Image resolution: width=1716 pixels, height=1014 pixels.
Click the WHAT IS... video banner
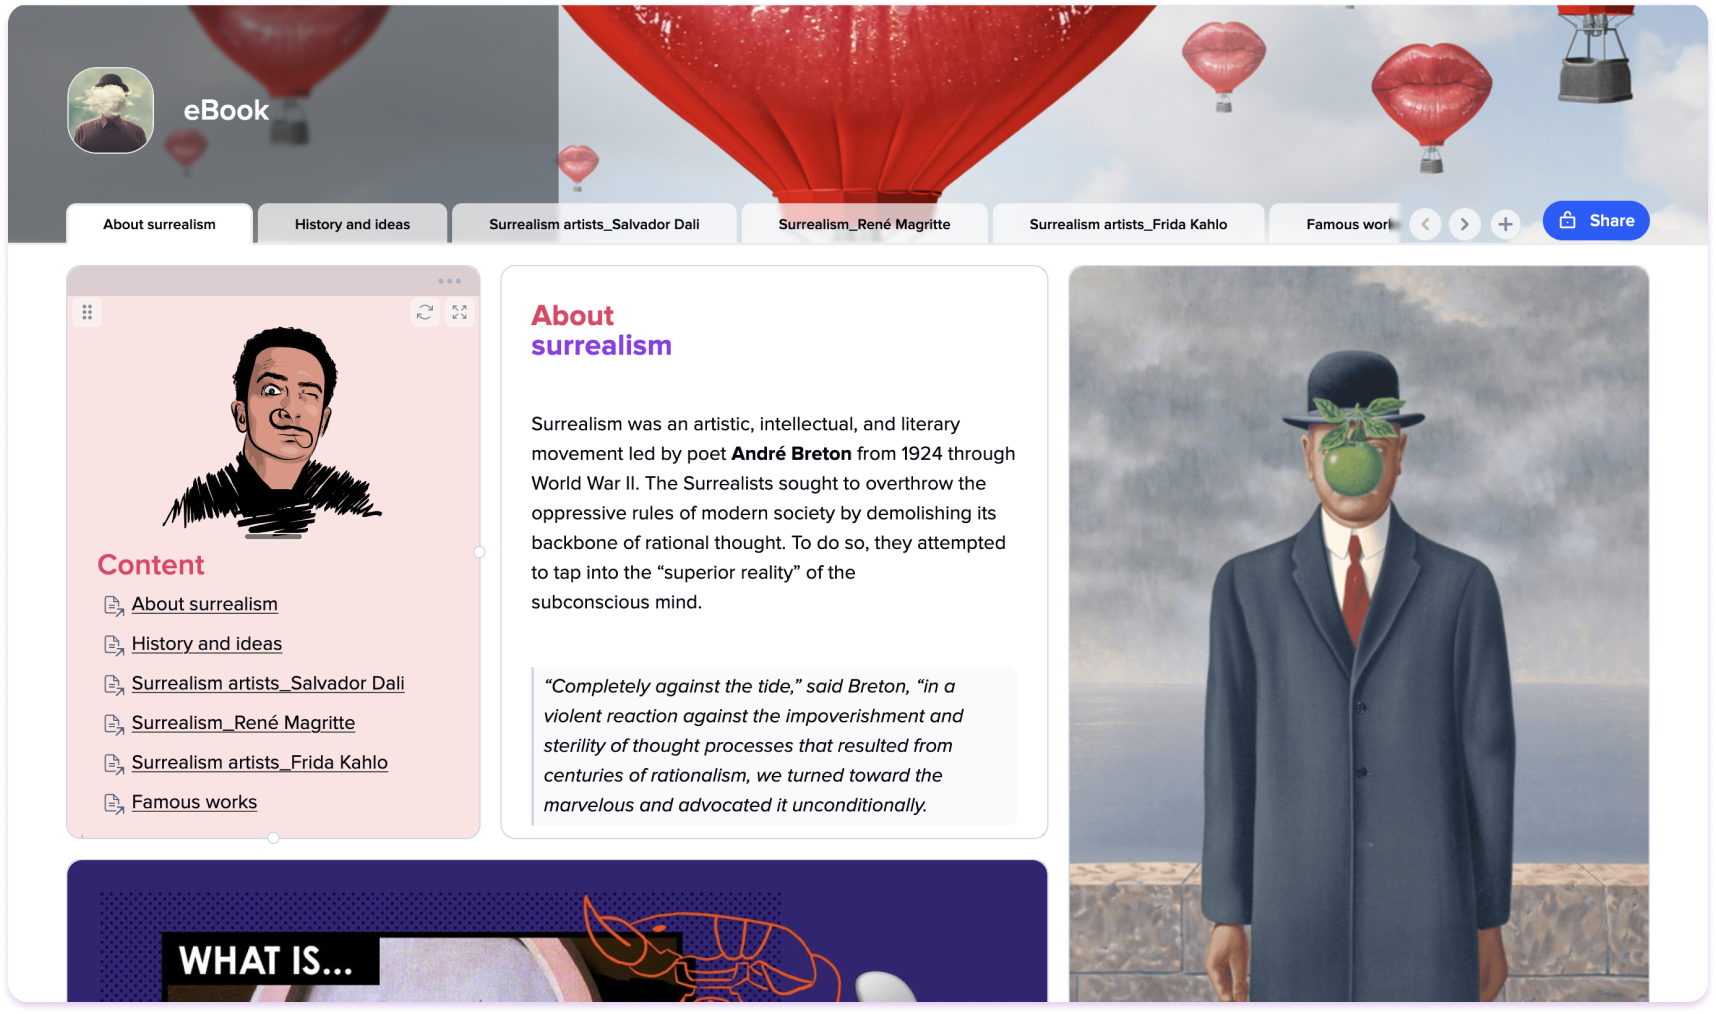(557, 931)
